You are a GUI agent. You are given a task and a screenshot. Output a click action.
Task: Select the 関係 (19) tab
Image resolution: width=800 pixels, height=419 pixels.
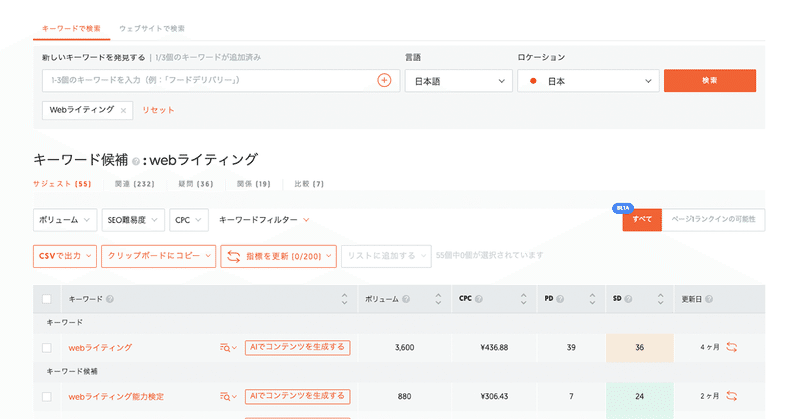click(x=254, y=184)
